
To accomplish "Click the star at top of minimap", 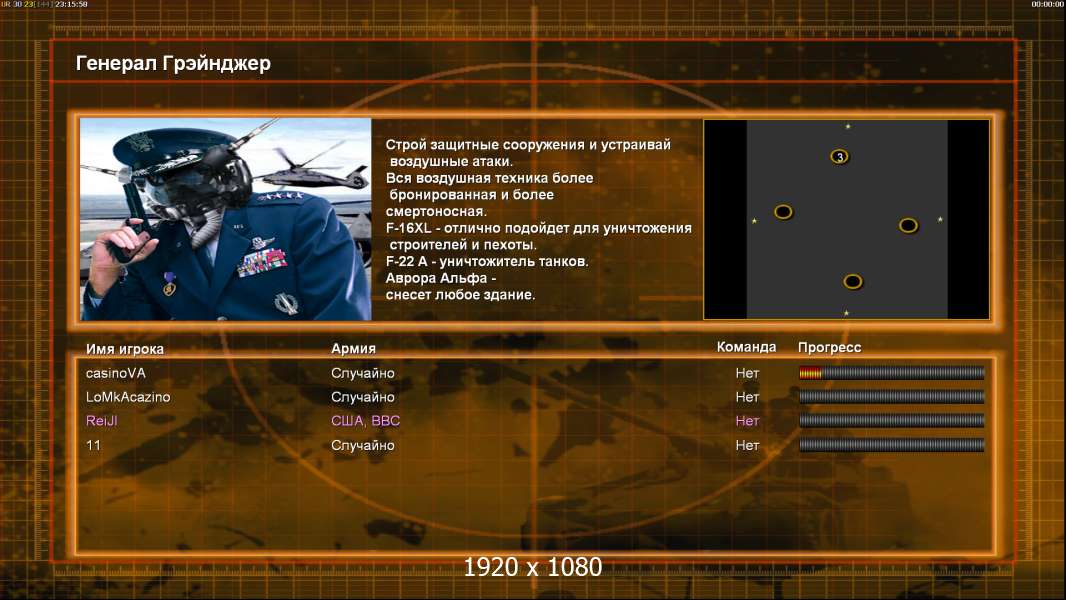I will click(848, 126).
